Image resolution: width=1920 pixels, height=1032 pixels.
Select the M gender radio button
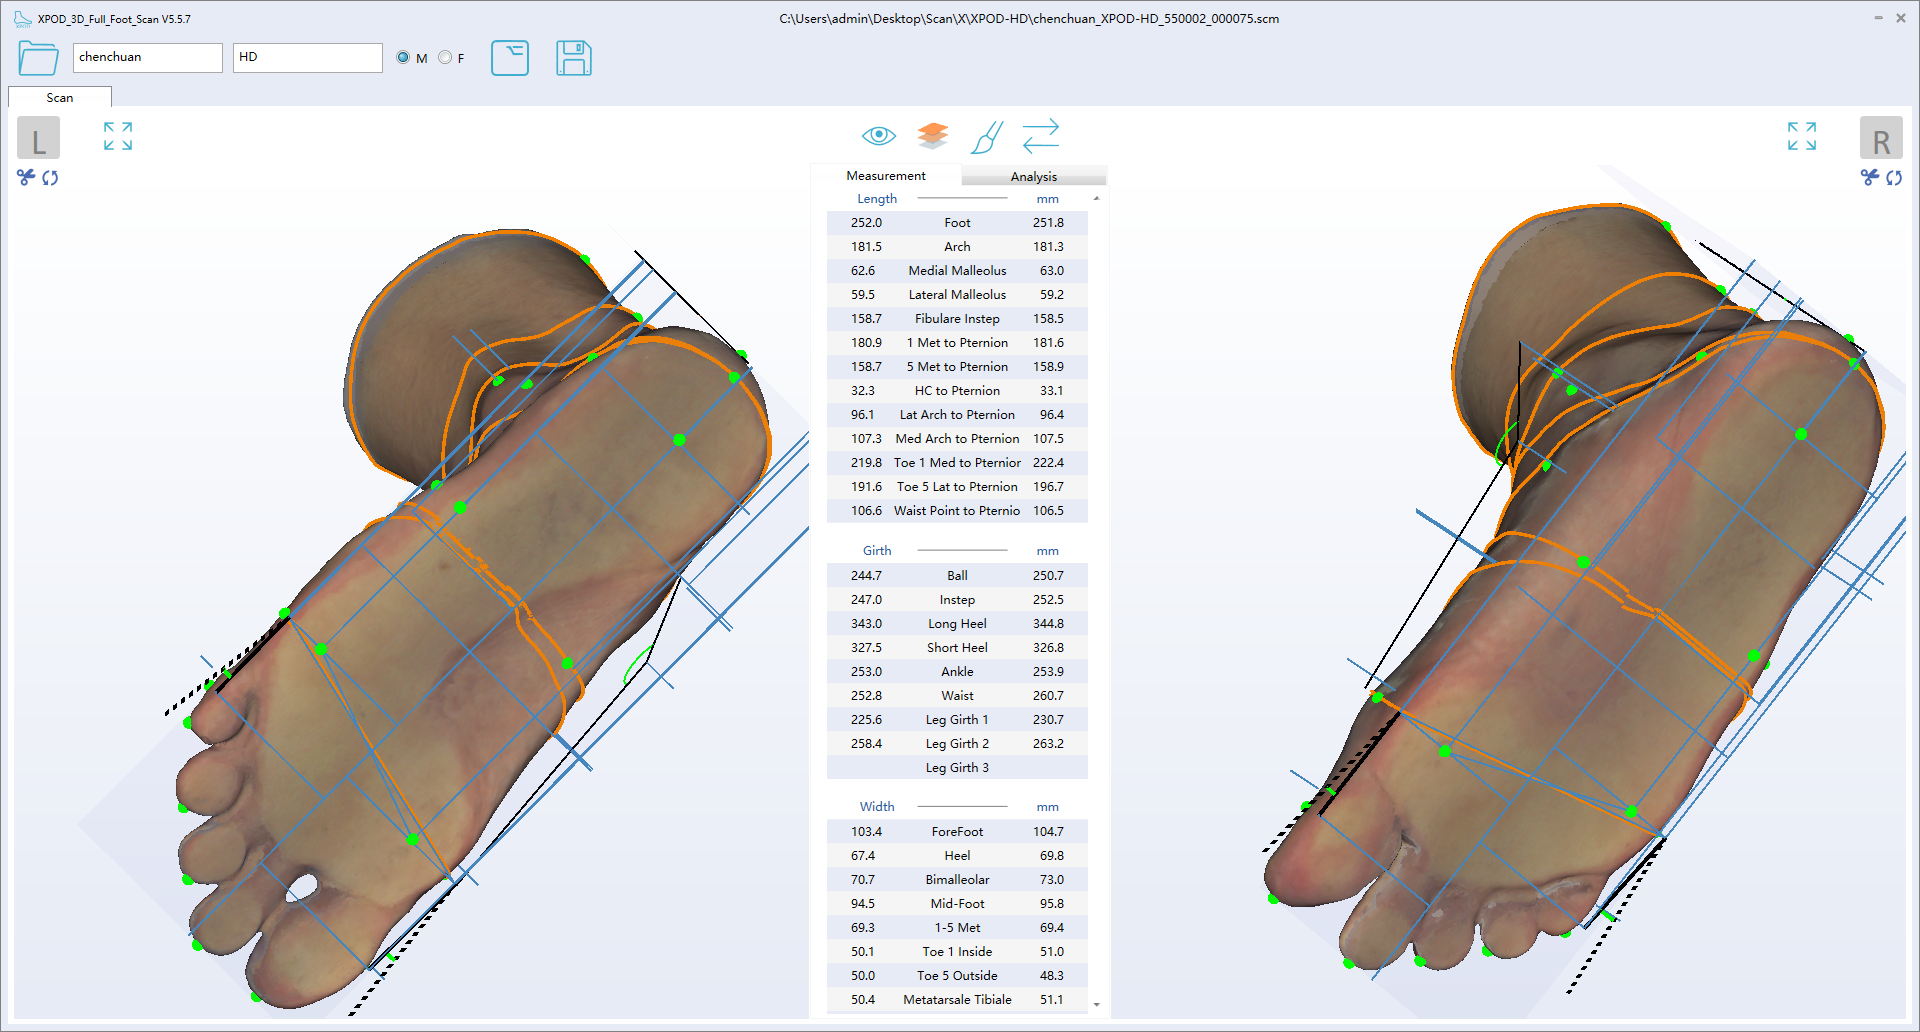pyautogui.click(x=403, y=58)
